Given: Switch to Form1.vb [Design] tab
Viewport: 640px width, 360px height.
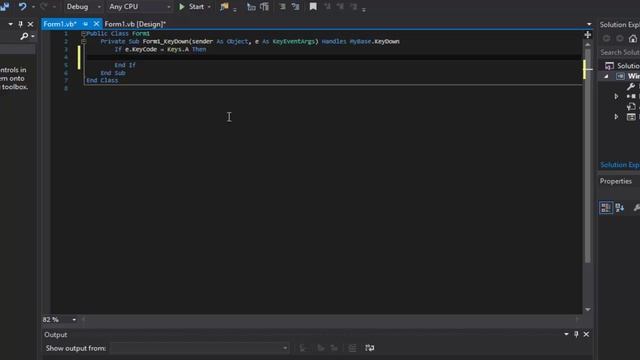Looking at the screenshot, I should pyautogui.click(x=135, y=24).
